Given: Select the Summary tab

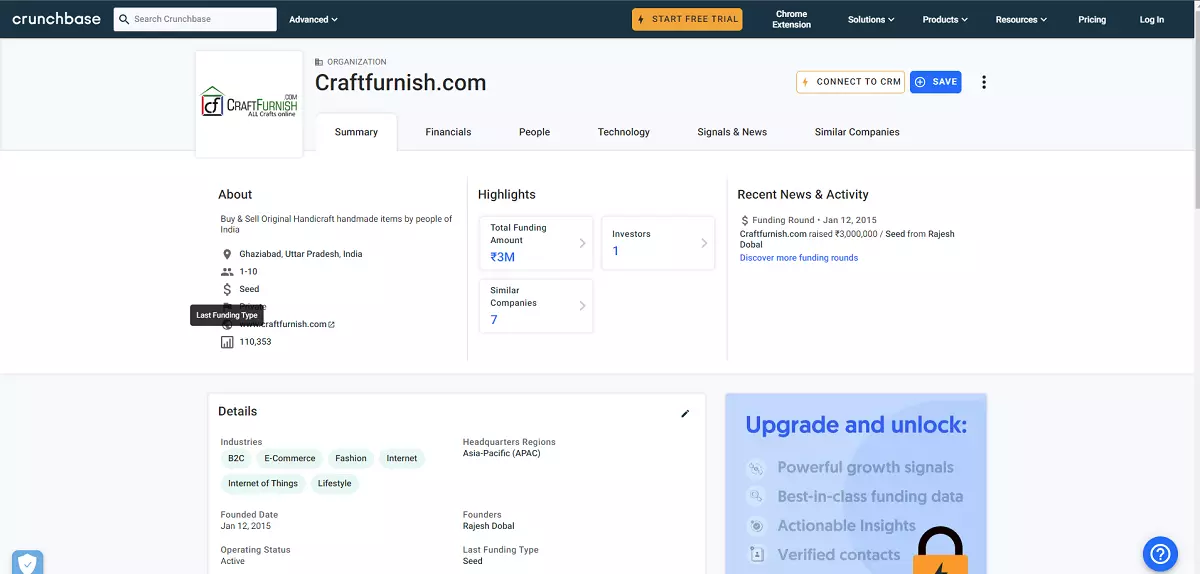Looking at the screenshot, I should 356,132.
